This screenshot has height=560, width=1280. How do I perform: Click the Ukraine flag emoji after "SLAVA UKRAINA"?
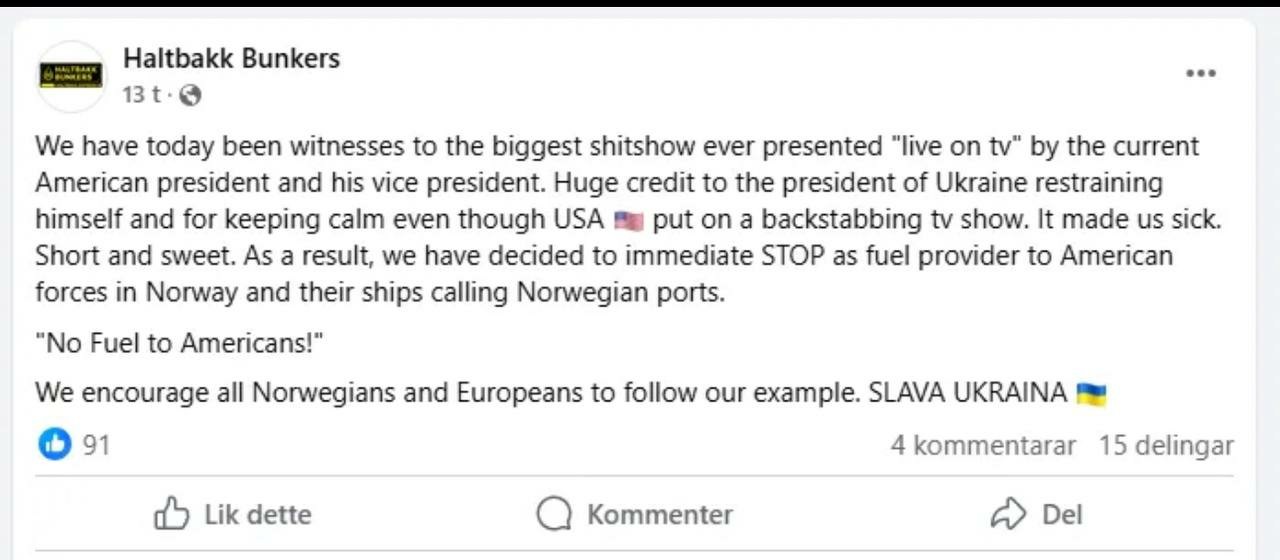click(1091, 394)
